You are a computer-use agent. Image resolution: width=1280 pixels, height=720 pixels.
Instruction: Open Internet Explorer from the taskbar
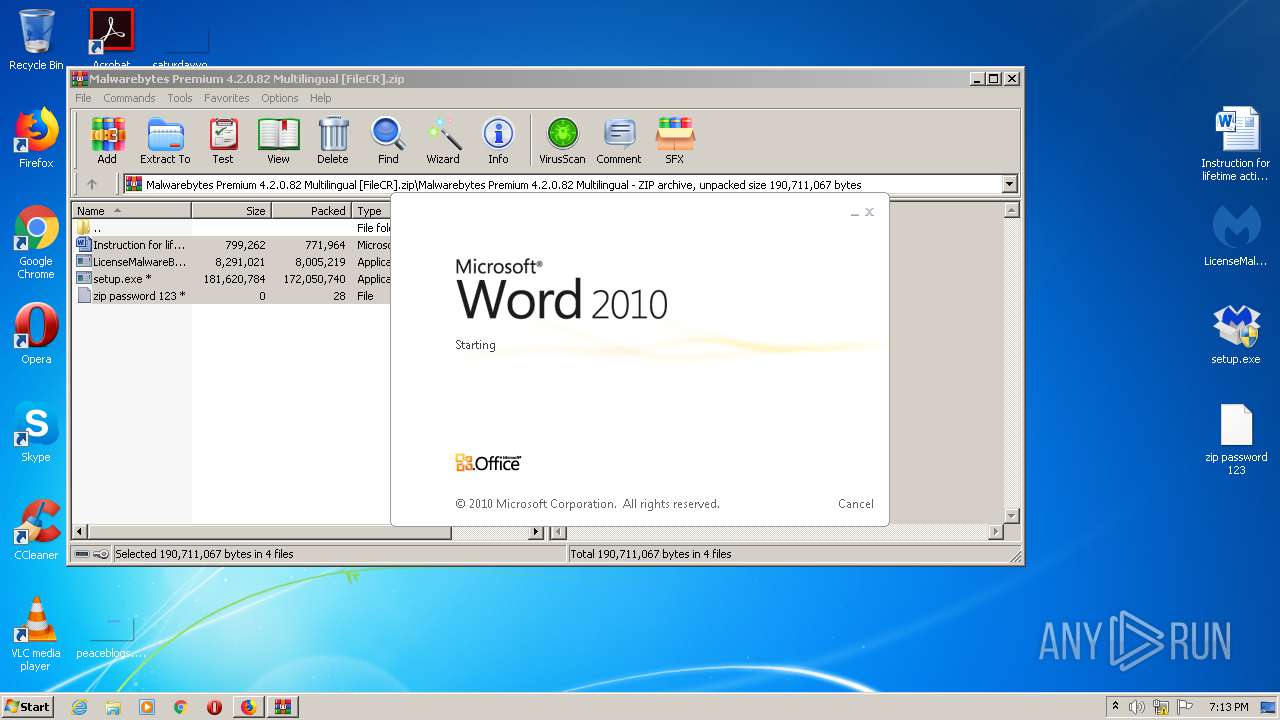[79, 707]
